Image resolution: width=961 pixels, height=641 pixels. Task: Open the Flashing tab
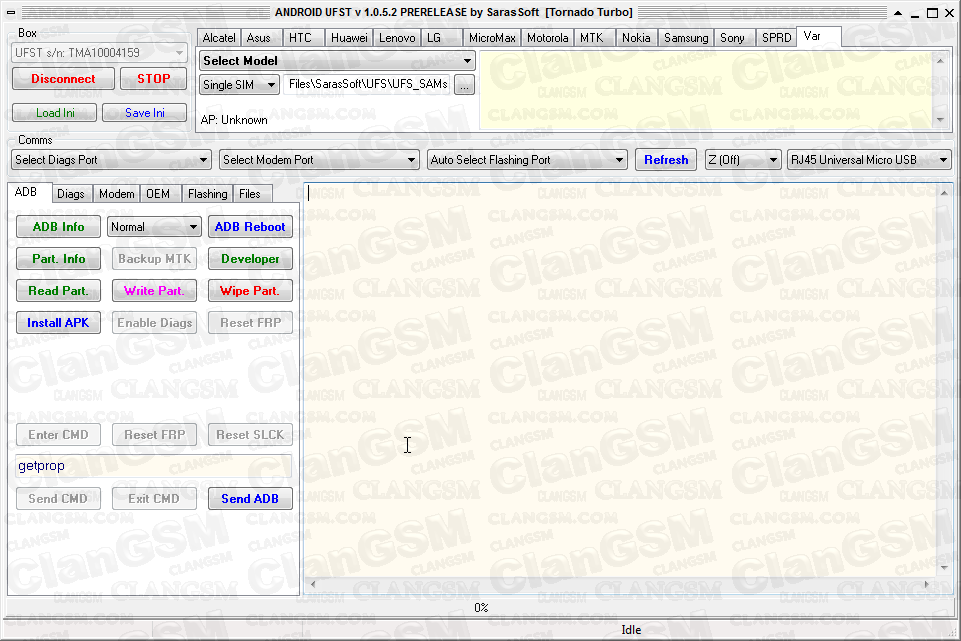[x=208, y=194]
